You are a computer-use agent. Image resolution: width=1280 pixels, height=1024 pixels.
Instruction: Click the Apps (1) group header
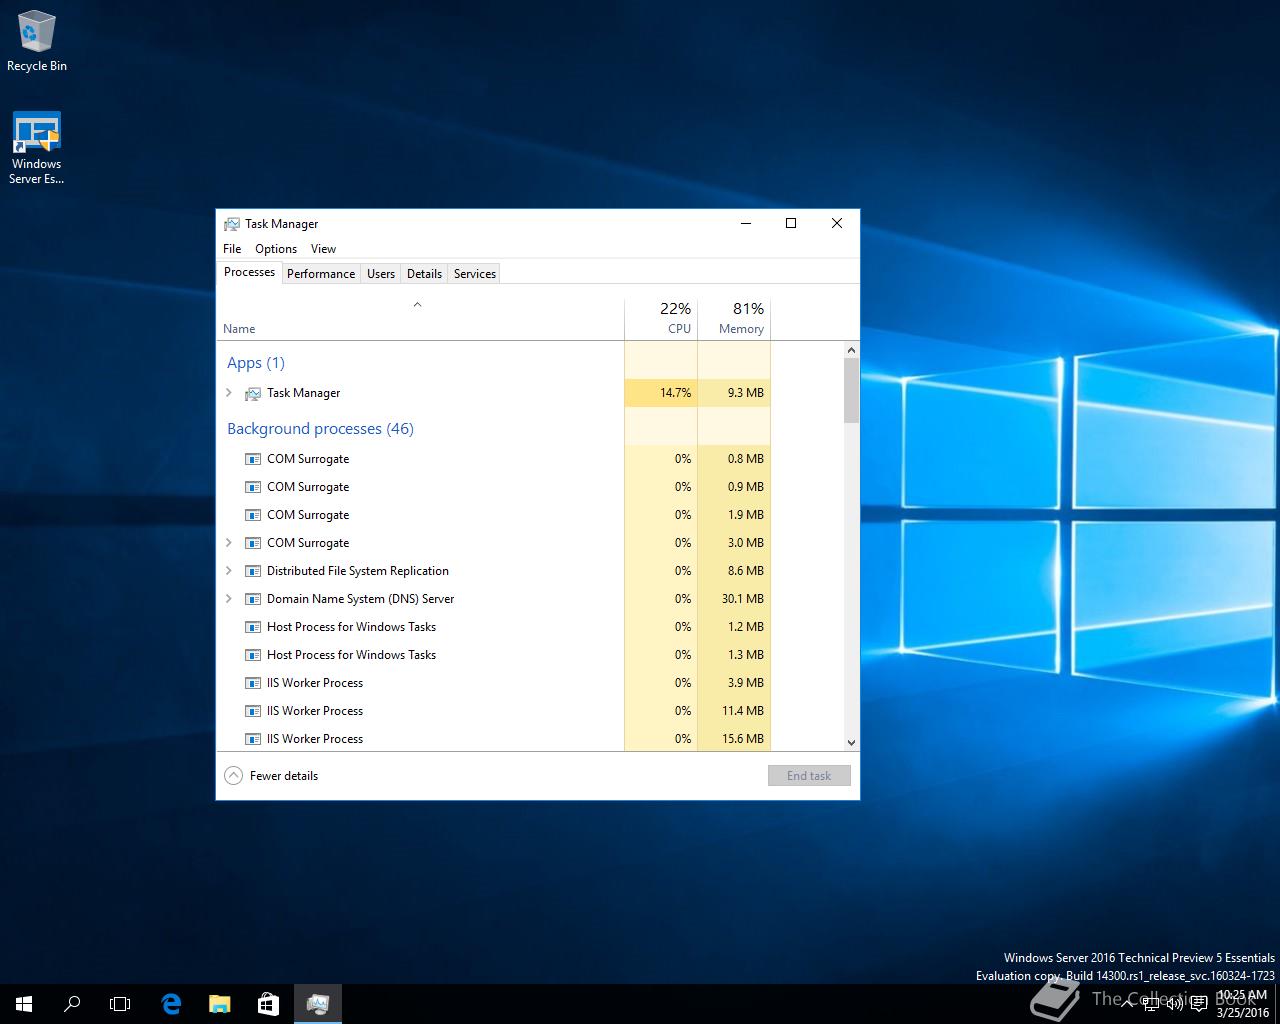click(256, 363)
